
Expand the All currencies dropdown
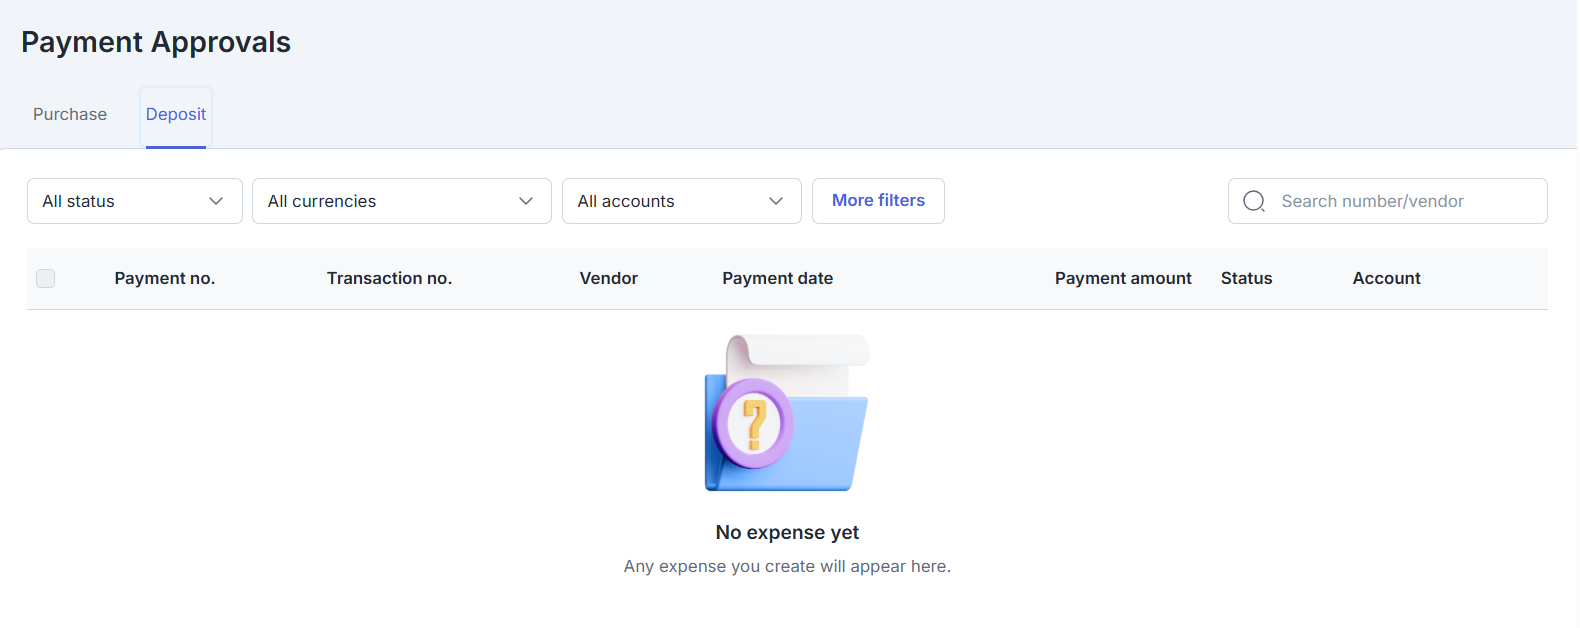(x=401, y=201)
